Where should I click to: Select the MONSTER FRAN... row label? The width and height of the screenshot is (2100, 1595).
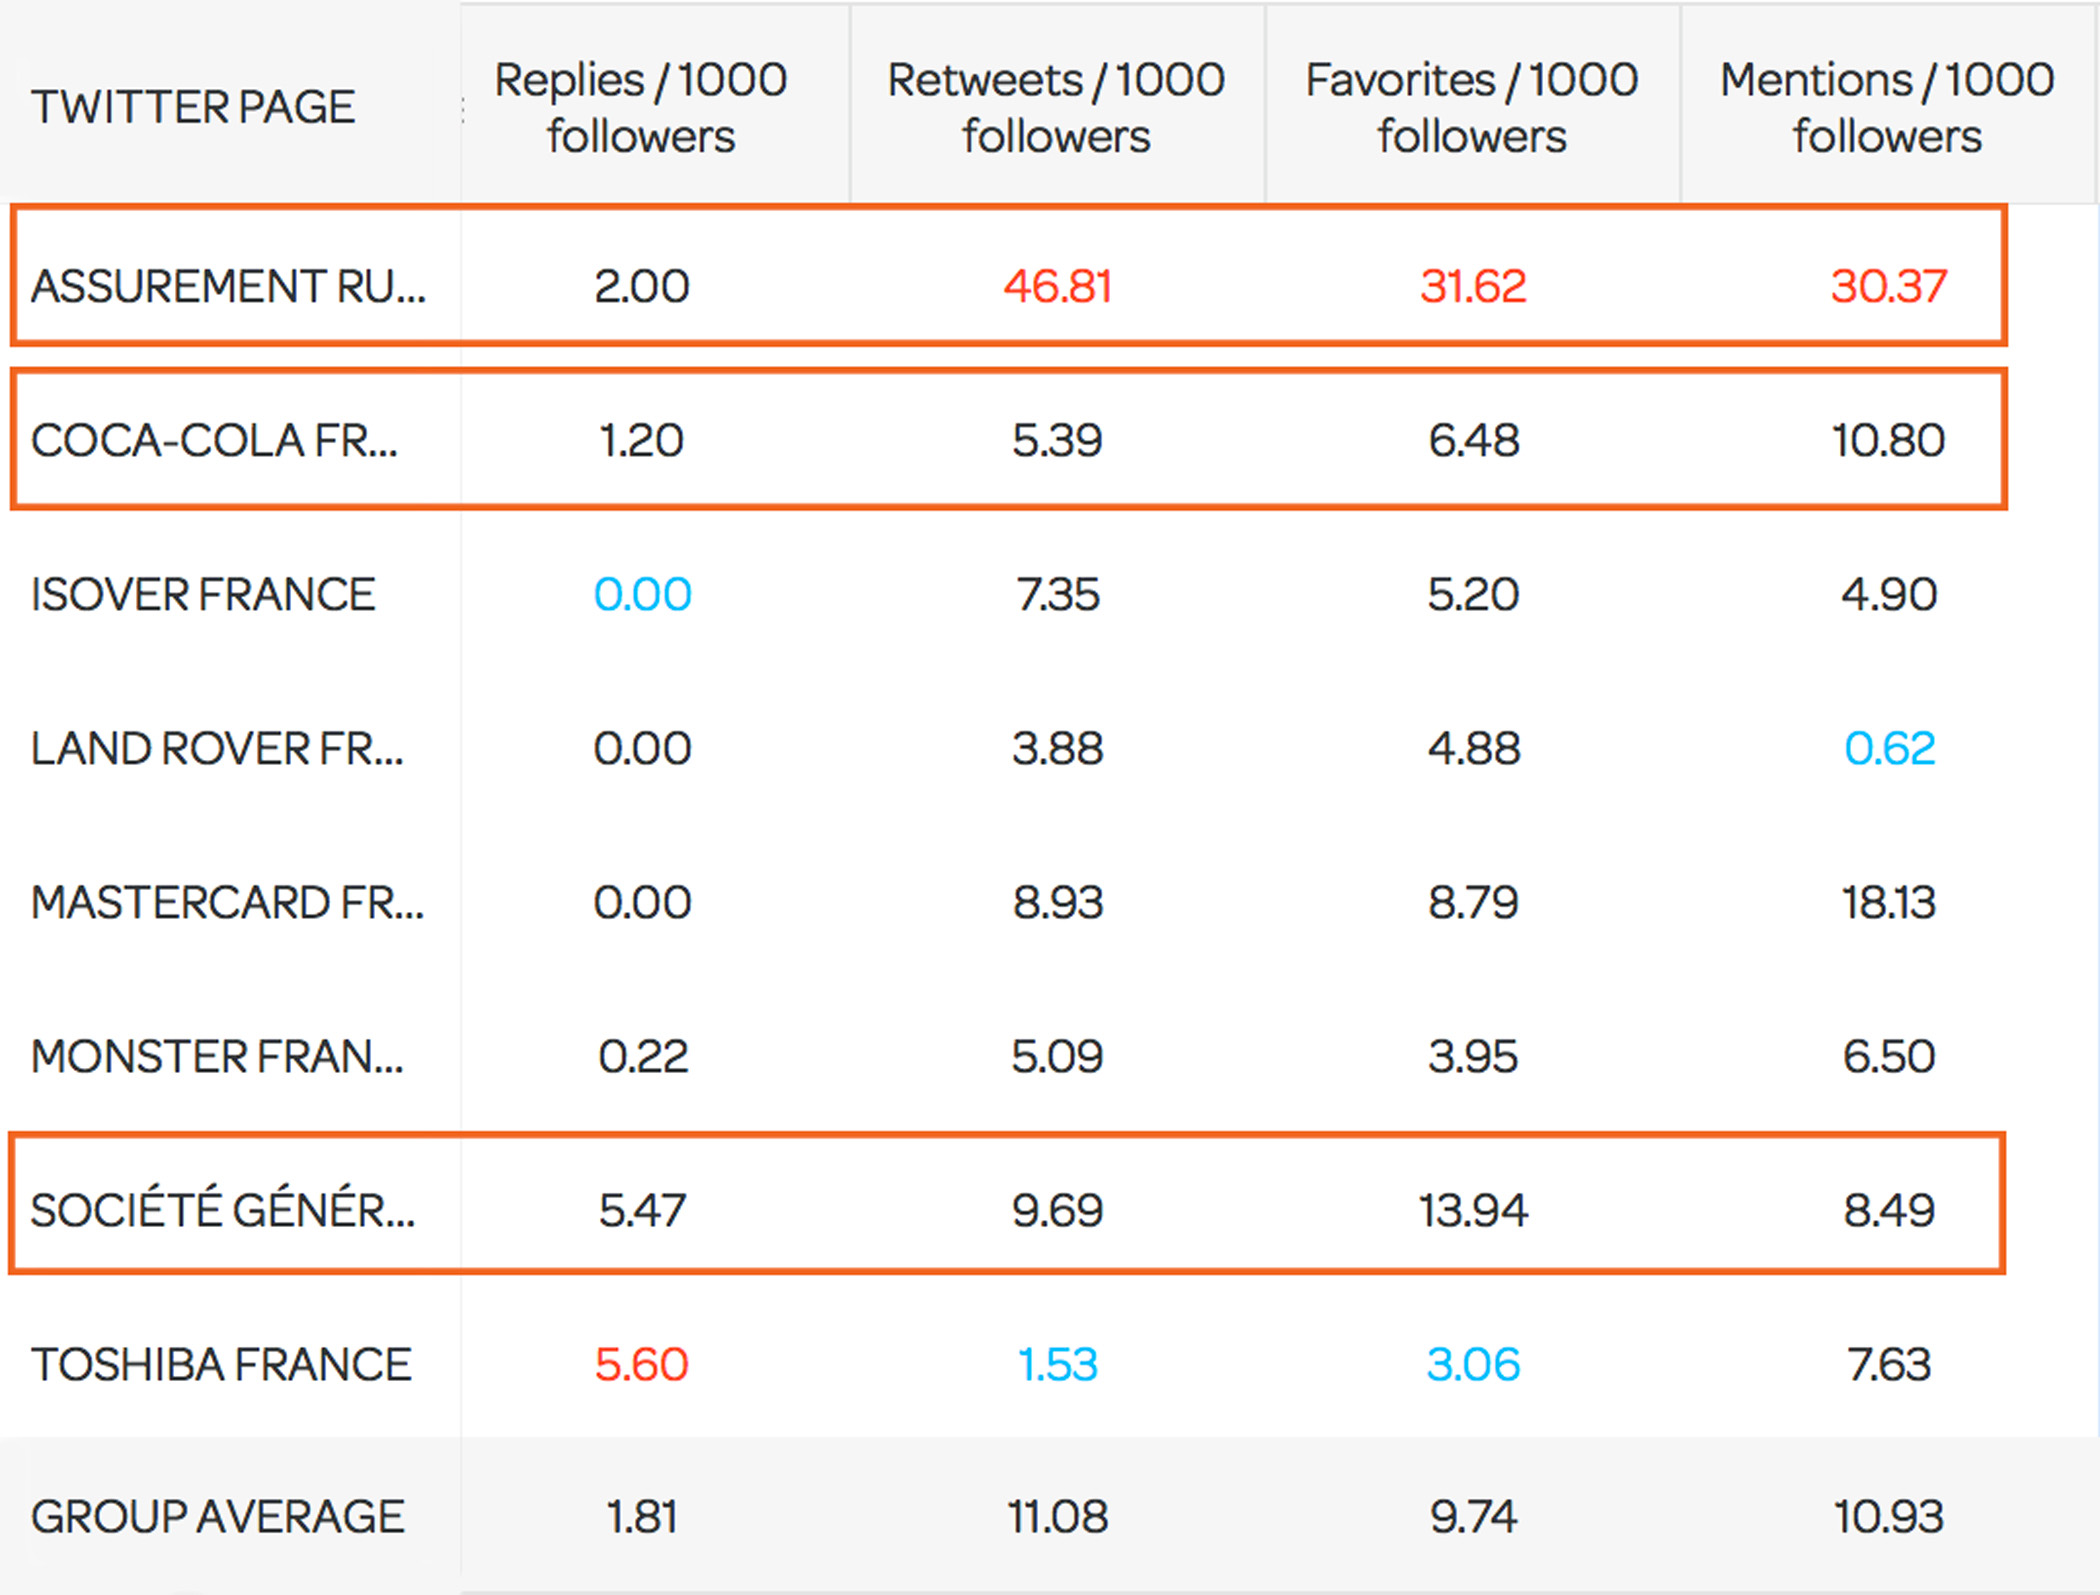coord(217,1056)
